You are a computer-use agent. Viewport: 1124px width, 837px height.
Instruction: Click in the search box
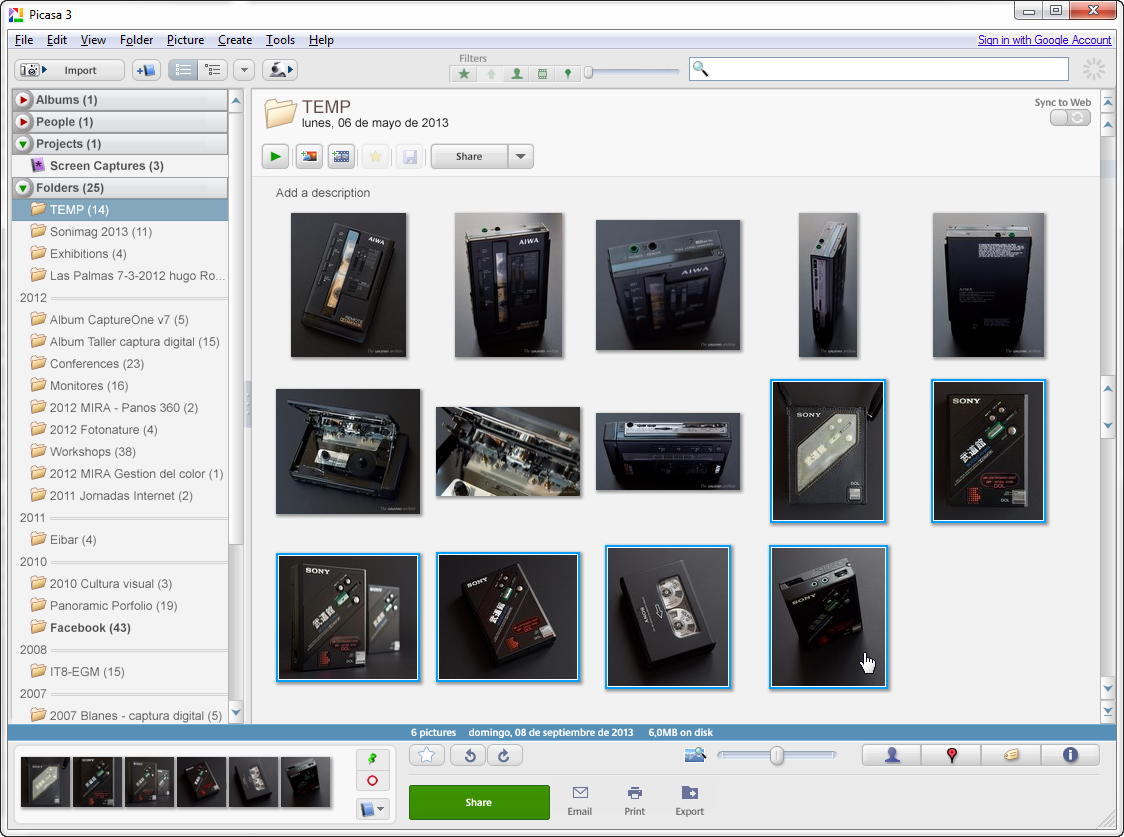pyautogui.click(x=879, y=70)
